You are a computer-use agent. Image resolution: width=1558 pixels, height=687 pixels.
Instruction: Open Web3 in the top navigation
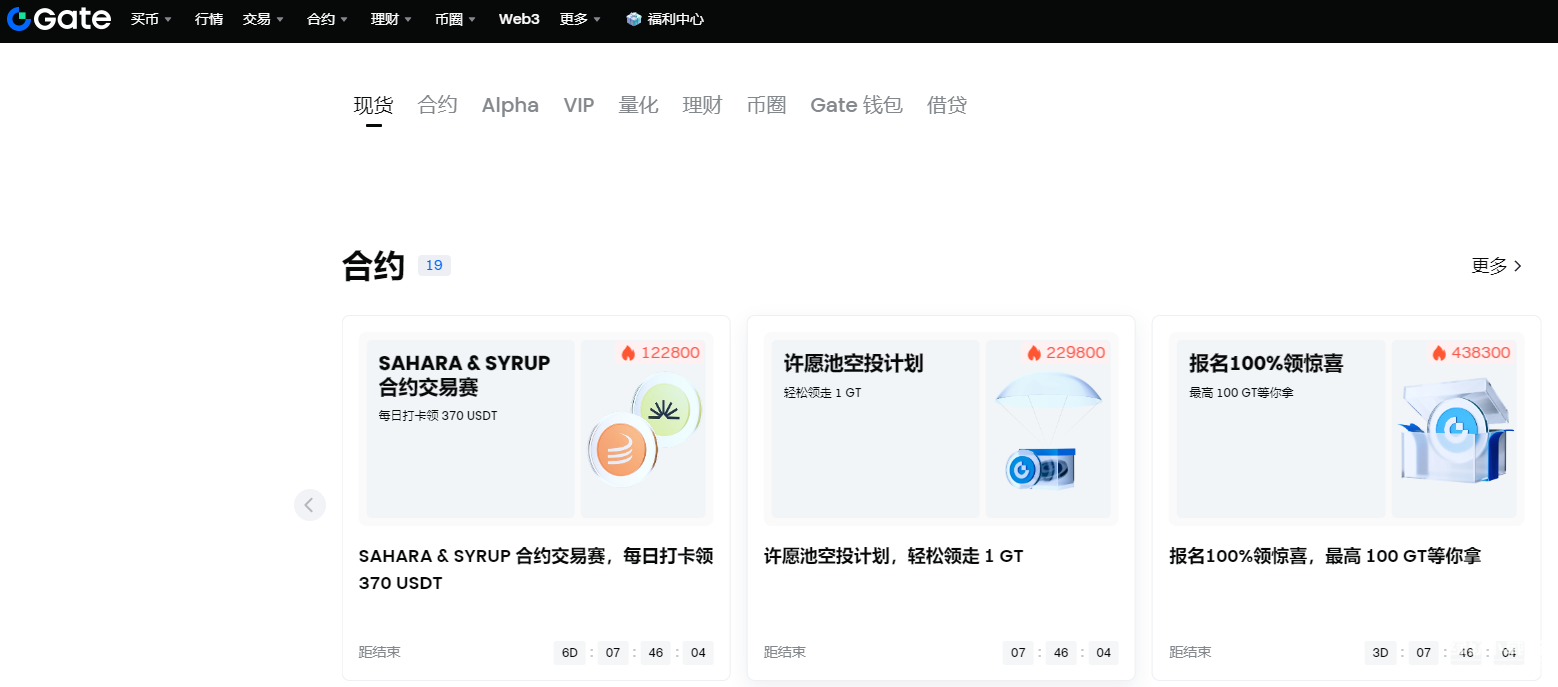pyautogui.click(x=519, y=19)
